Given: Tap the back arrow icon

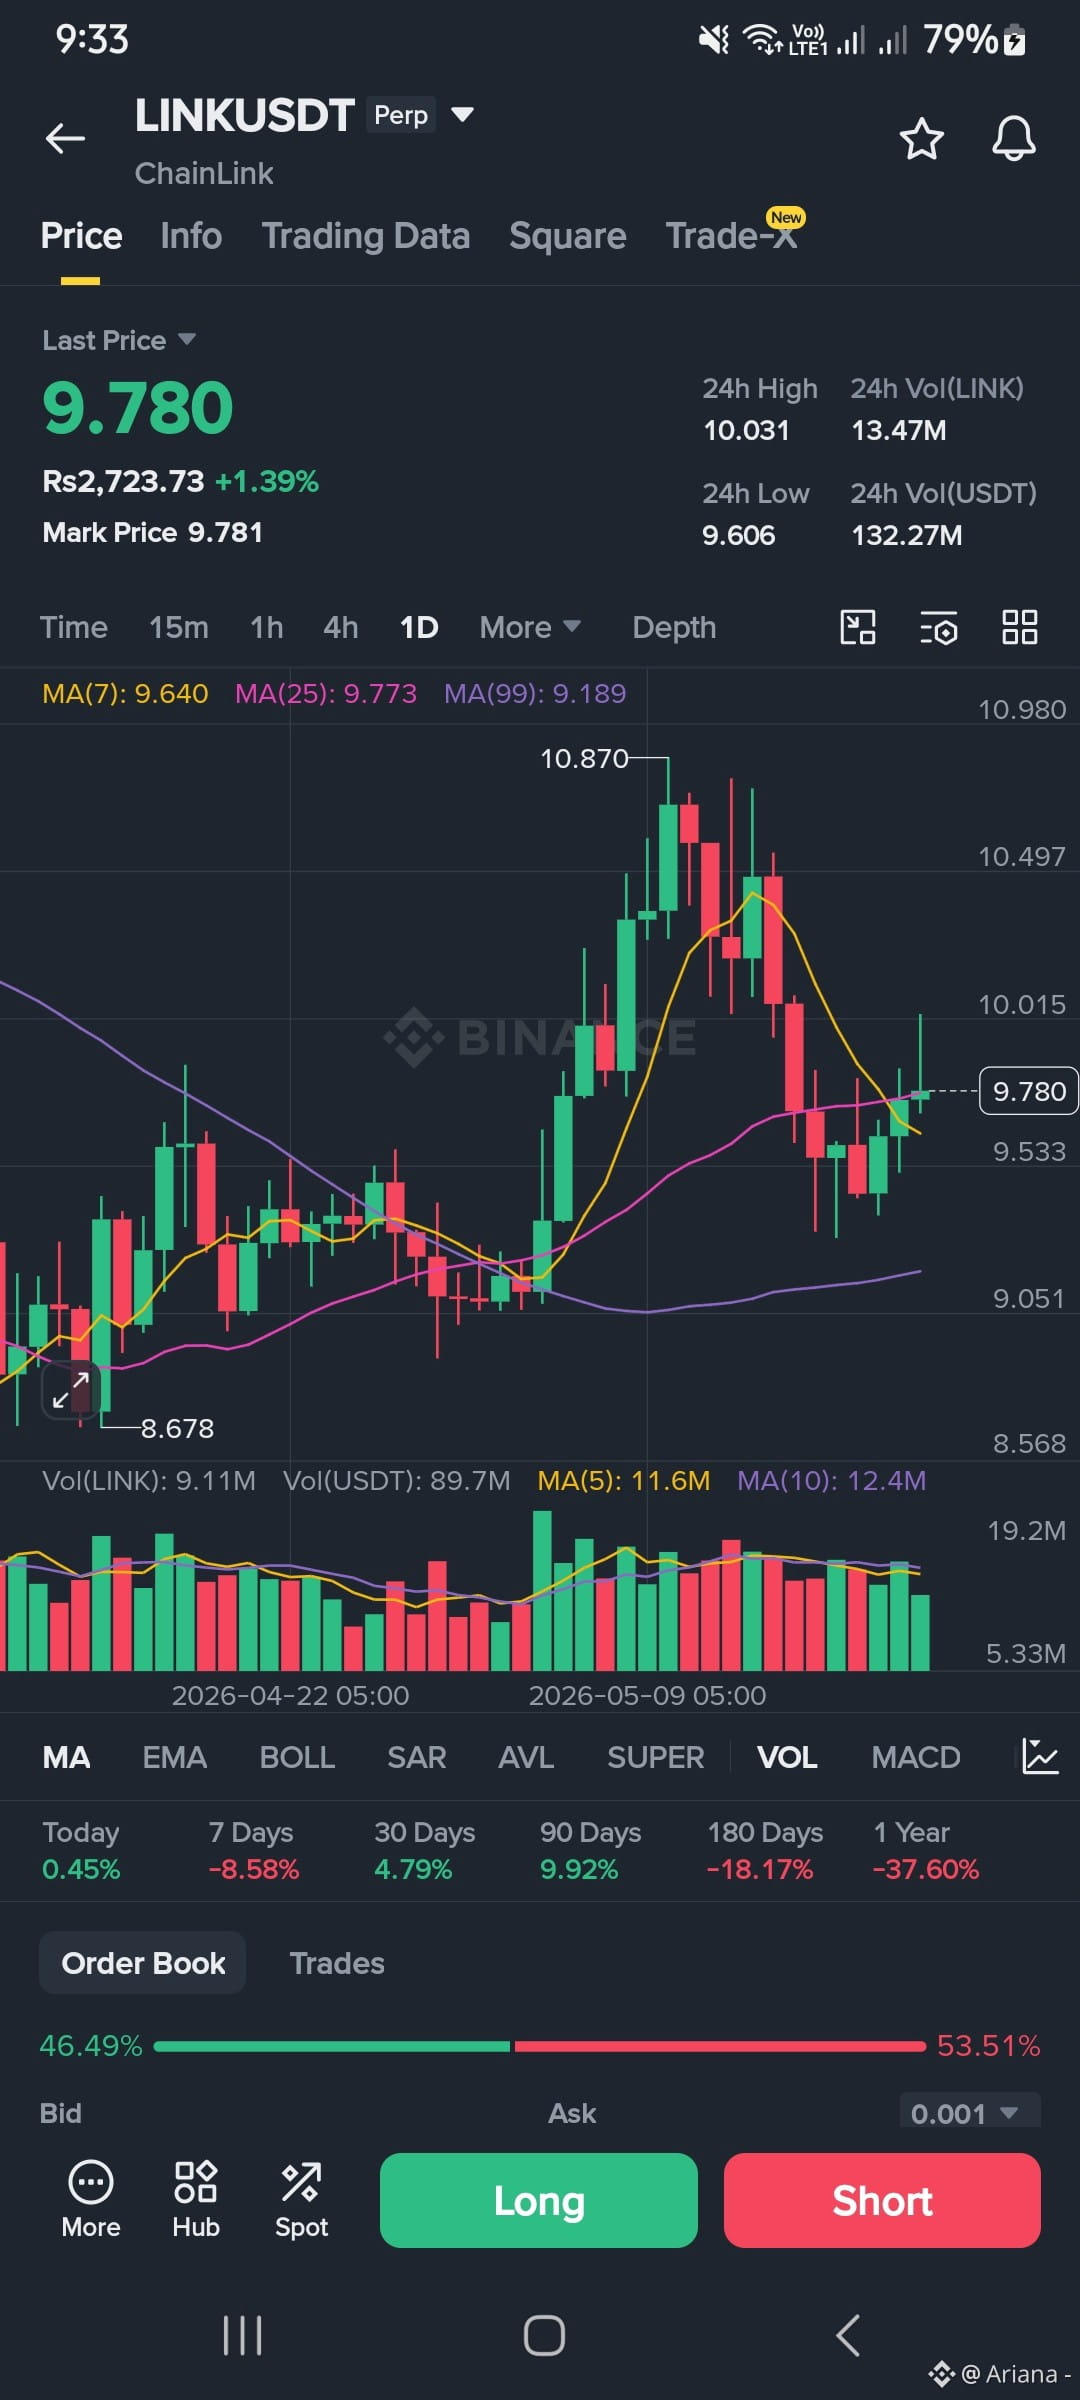Looking at the screenshot, I should click(65, 138).
